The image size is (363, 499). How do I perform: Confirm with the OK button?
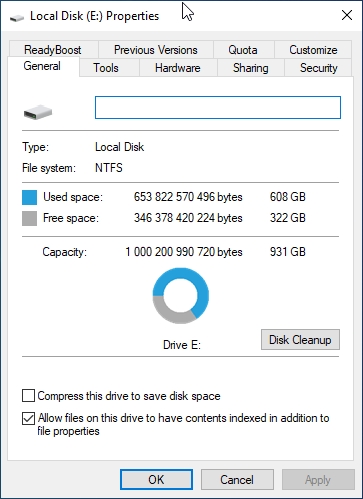tap(156, 480)
